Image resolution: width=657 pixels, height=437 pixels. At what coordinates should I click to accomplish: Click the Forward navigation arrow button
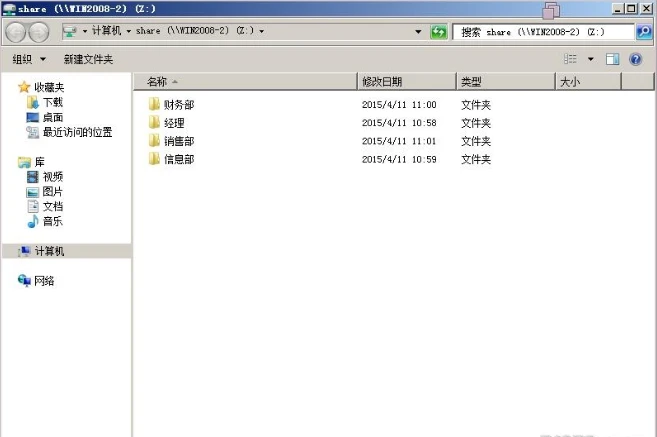click(x=39, y=32)
